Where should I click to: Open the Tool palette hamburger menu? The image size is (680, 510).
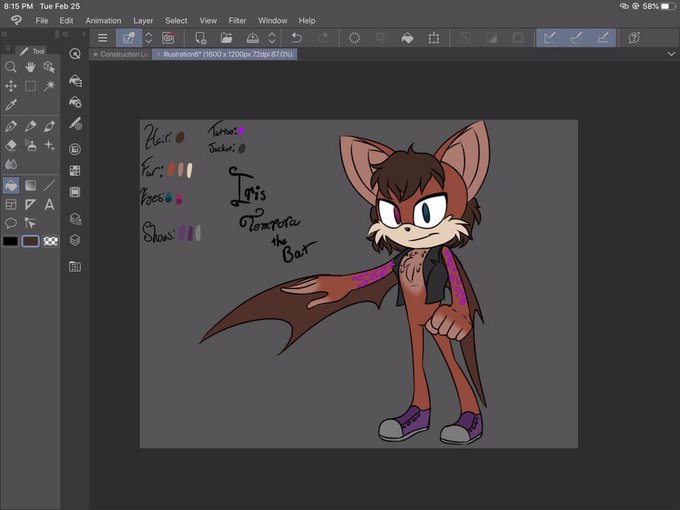click(x=7, y=49)
